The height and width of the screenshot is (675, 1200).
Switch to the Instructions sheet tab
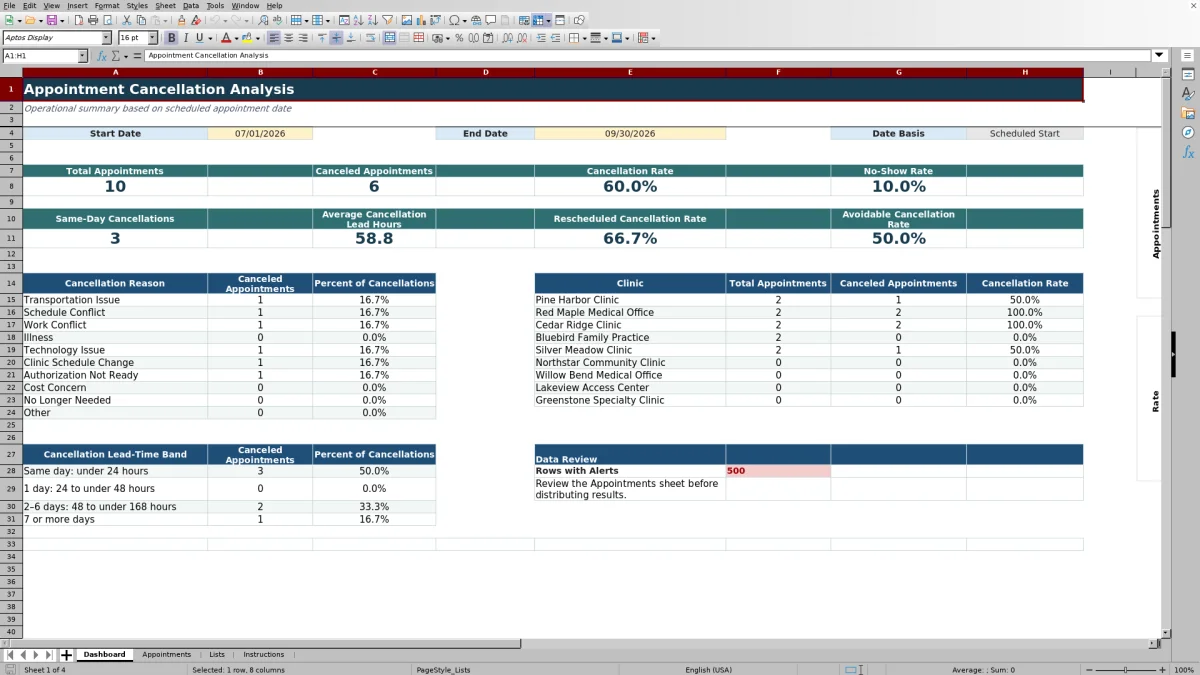click(x=264, y=655)
